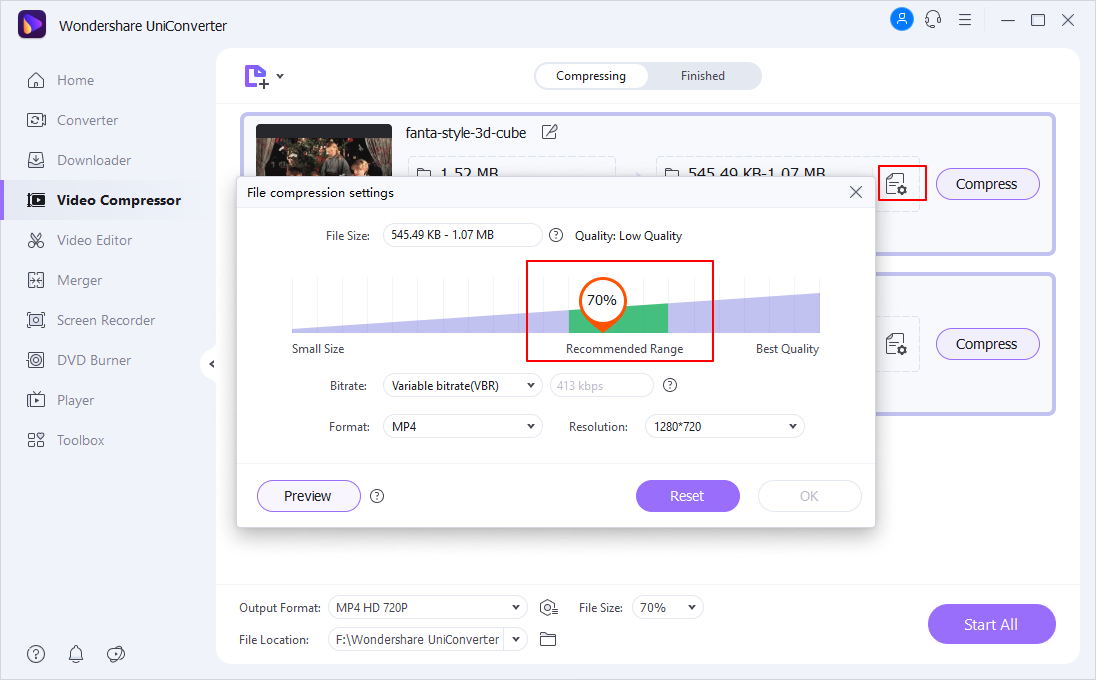Click the File Size input field
This screenshot has width=1096, height=680.
tap(462, 235)
